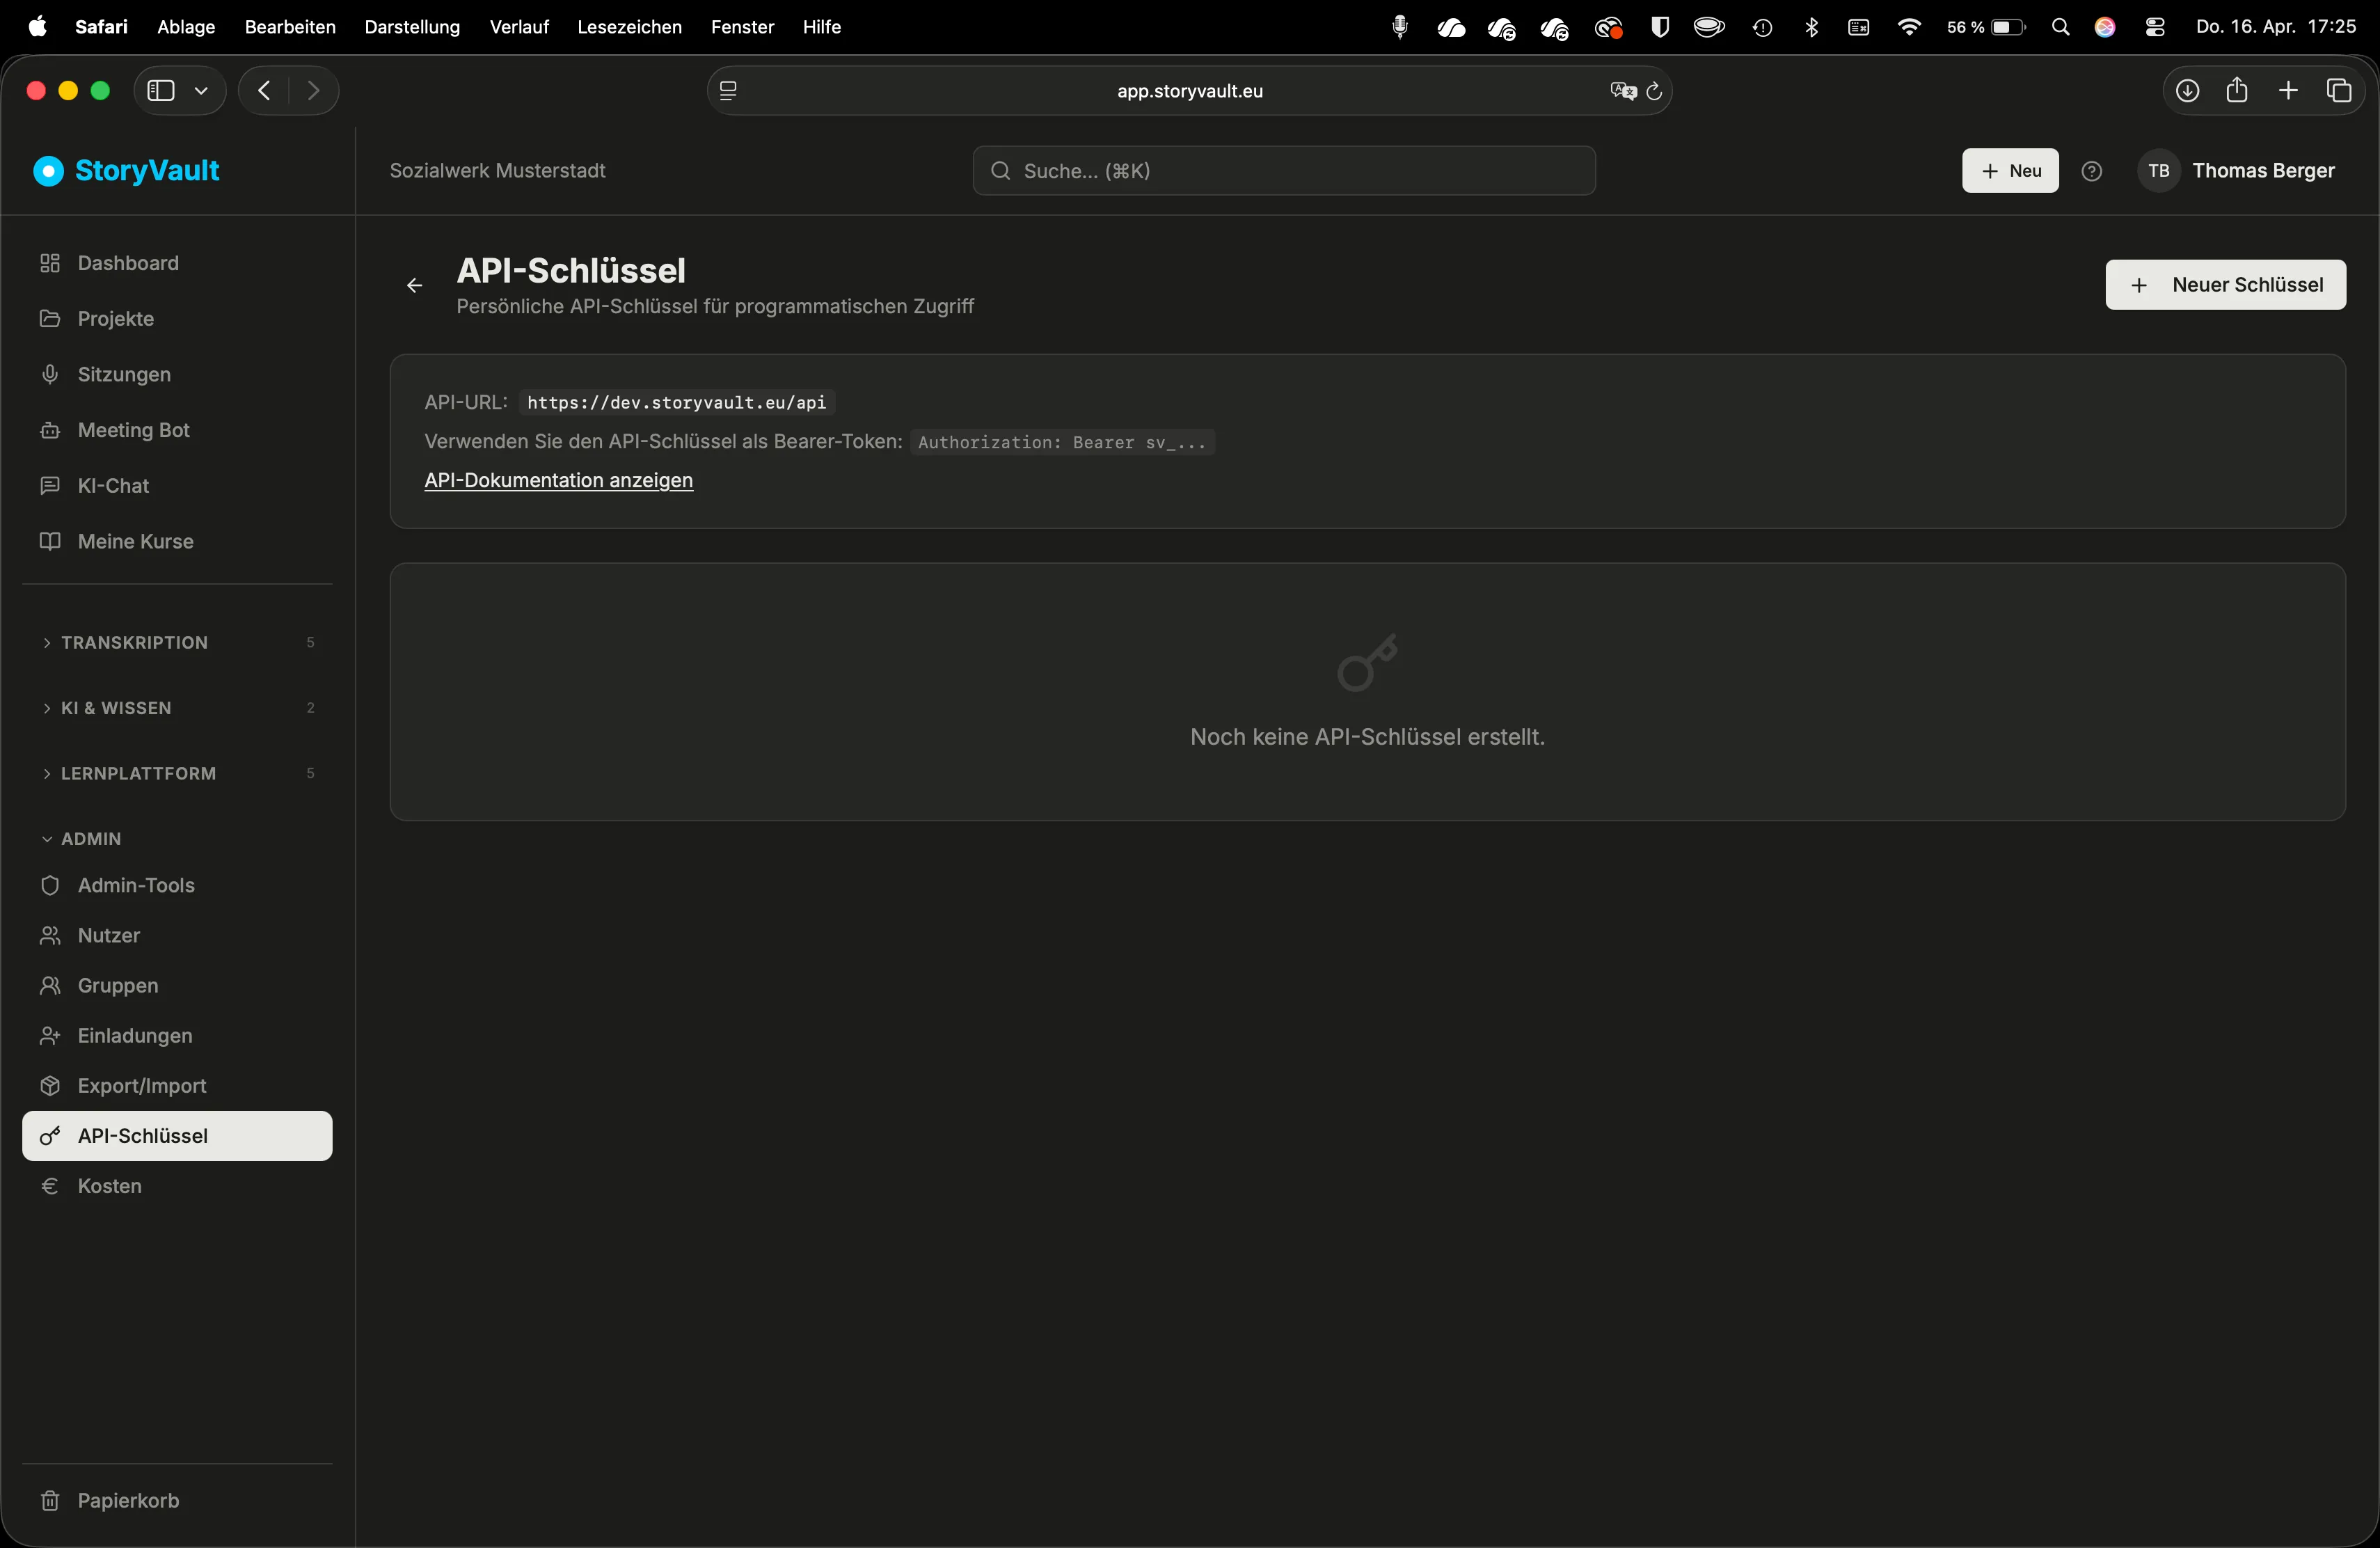Open the Meeting Bot section
Screen dimensions: 2380x1548
177,430
